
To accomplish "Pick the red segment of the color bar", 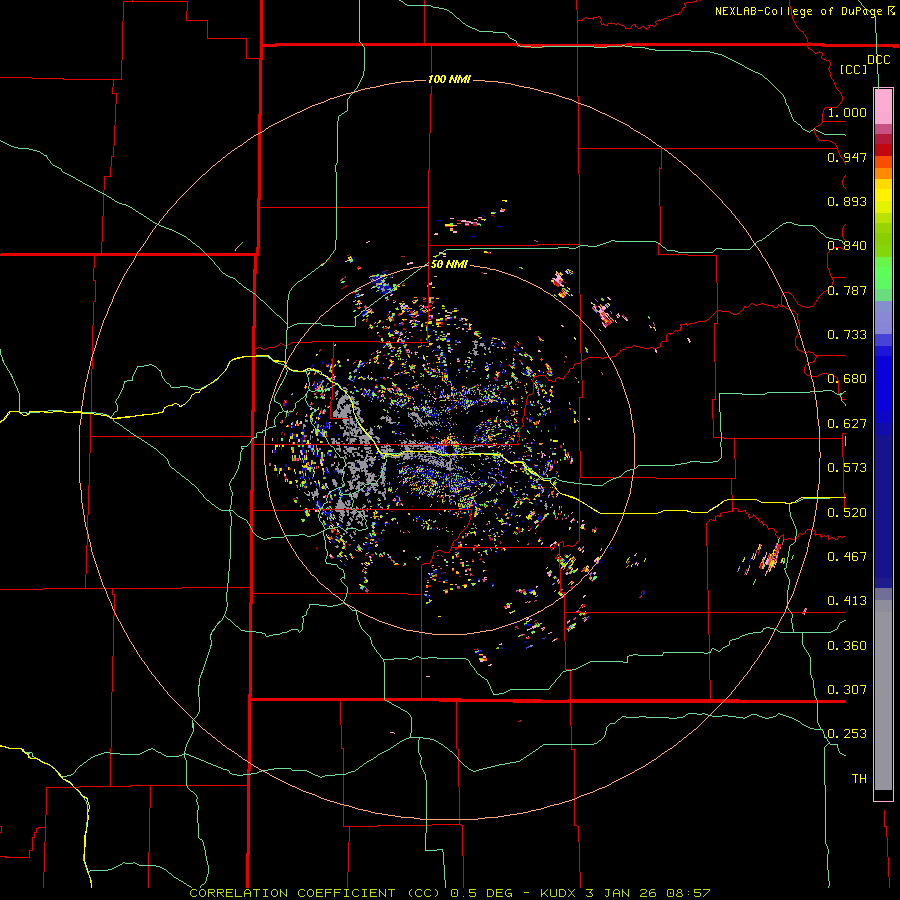I will click(883, 150).
